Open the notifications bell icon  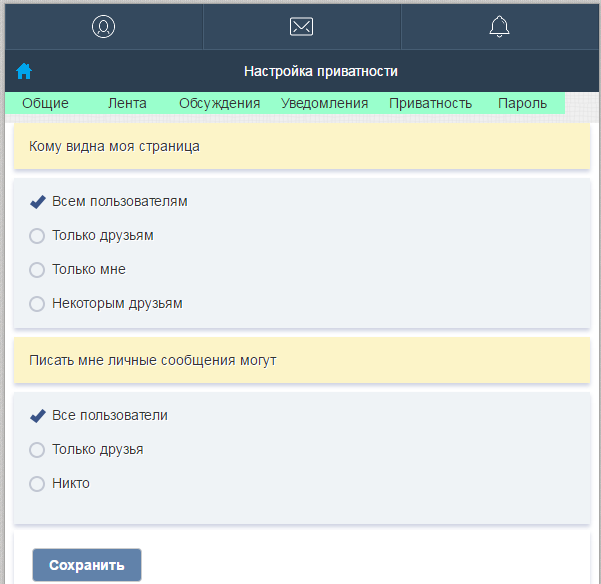[499, 26]
